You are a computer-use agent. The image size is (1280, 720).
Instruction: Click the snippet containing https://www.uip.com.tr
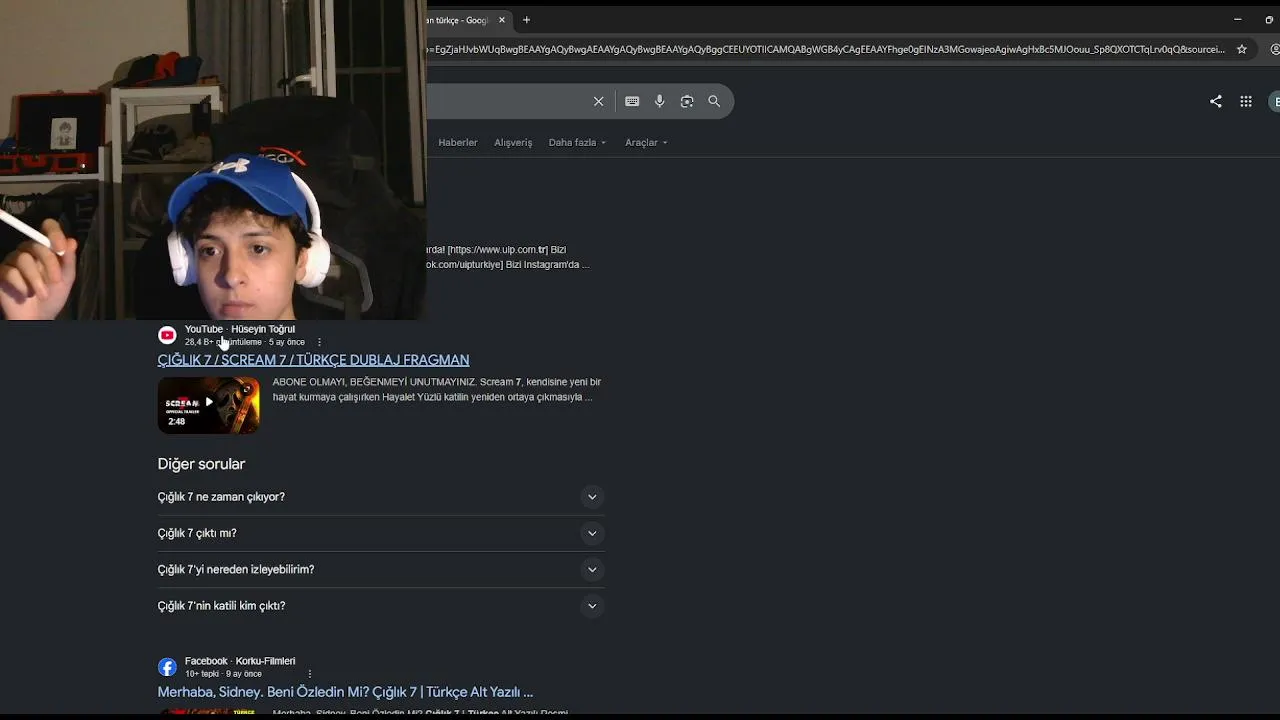tap(509, 257)
